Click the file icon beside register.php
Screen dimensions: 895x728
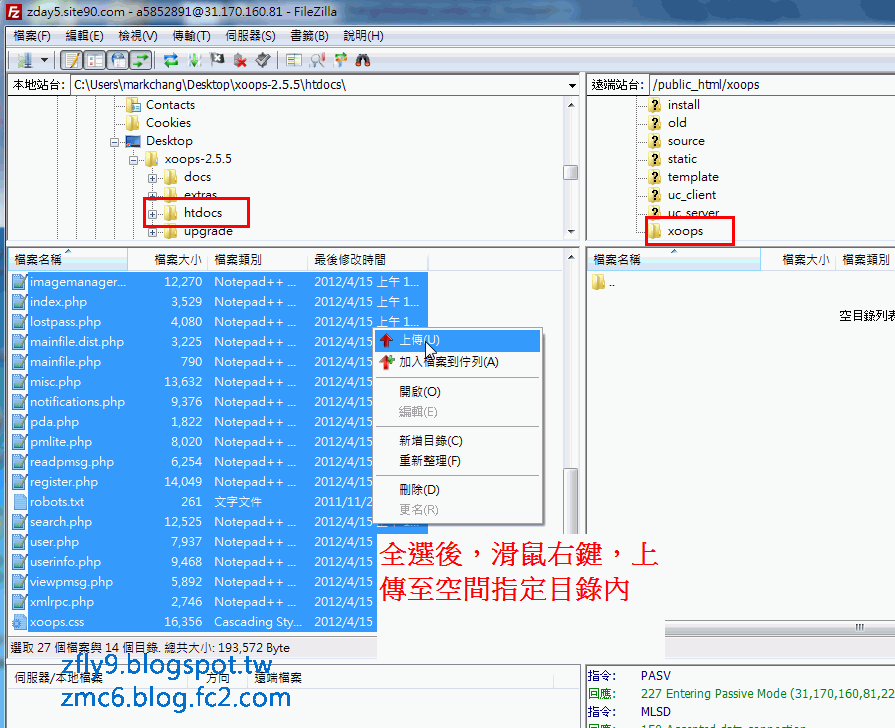(20, 482)
